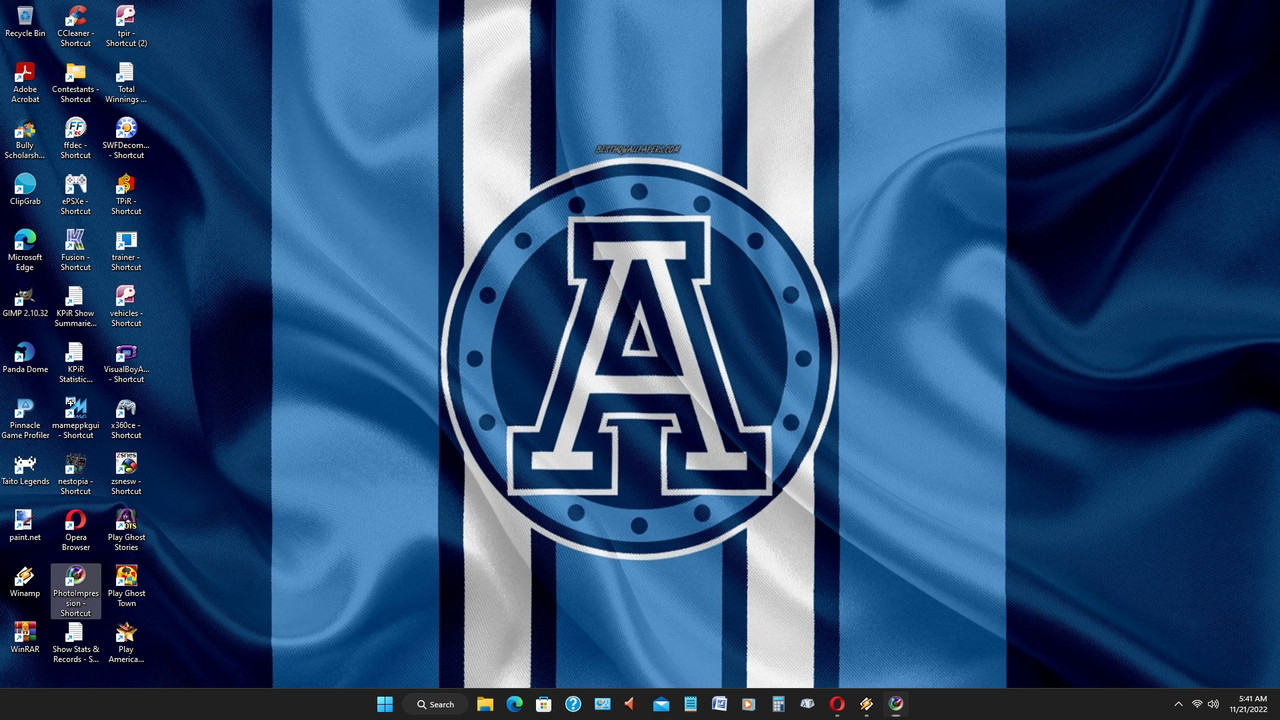The height and width of the screenshot is (720, 1280).
Task: Select the Recycle Bin desktop icon
Action: [x=25, y=22]
